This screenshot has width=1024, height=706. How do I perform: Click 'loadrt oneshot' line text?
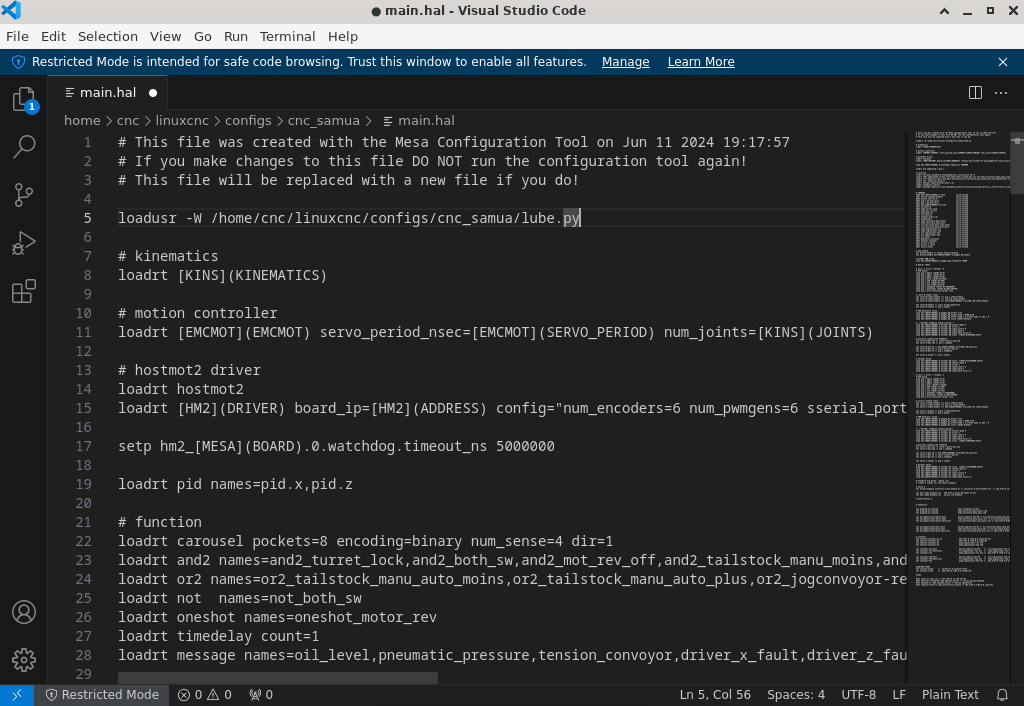(278, 617)
